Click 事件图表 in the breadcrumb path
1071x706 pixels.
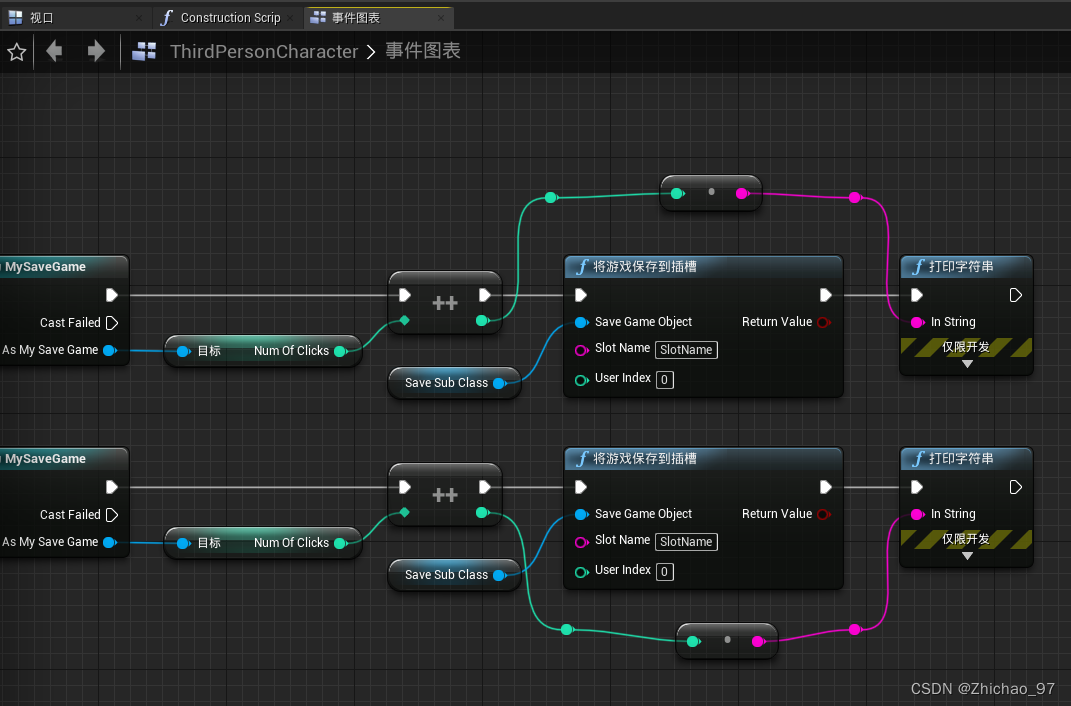click(423, 51)
